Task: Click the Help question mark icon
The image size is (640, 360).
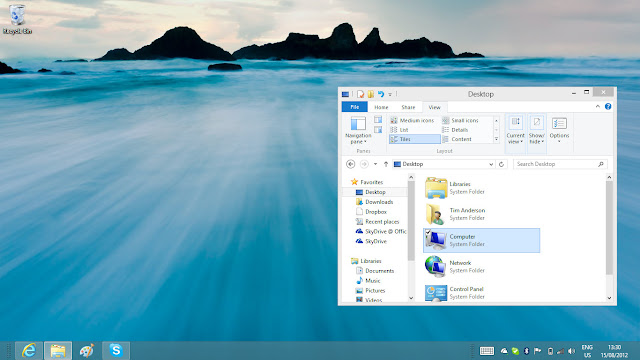Action: 608,107
